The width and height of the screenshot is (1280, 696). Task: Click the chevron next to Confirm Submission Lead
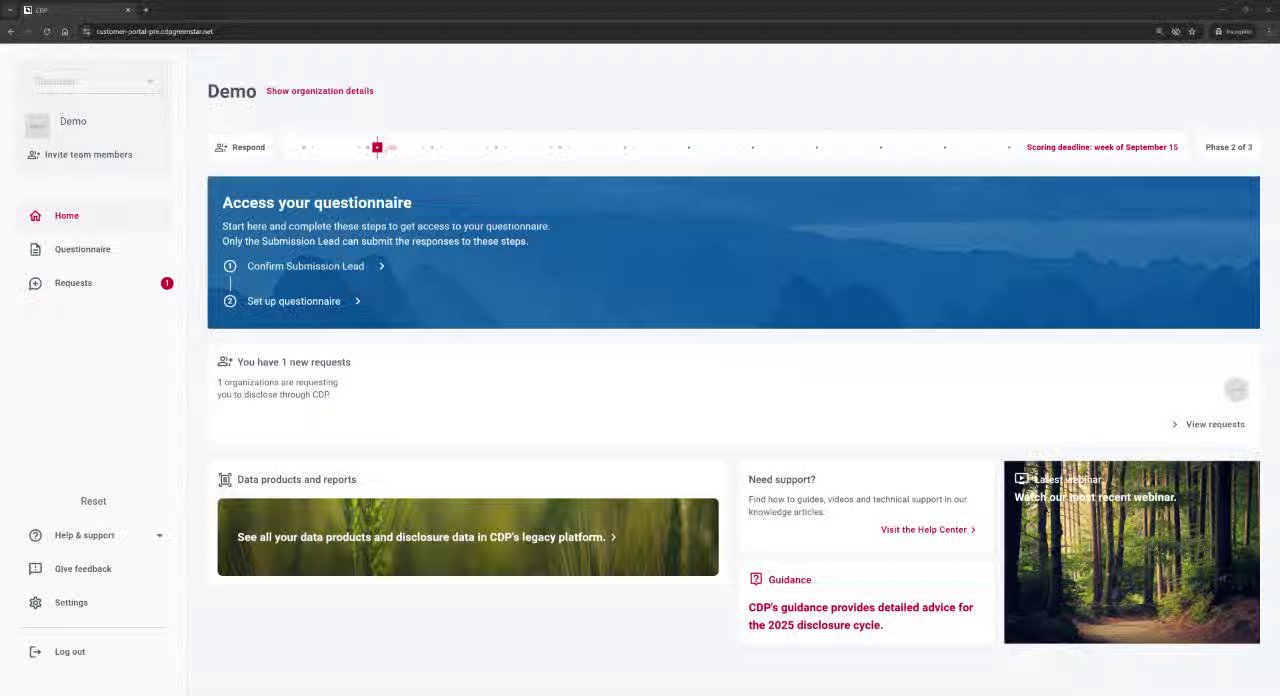tap(381, 266)
